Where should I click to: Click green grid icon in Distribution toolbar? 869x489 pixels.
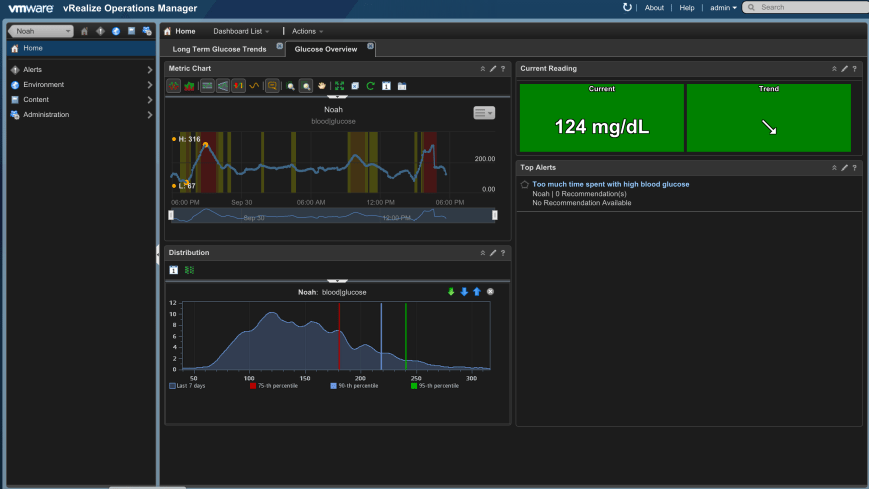coord(190,270)
